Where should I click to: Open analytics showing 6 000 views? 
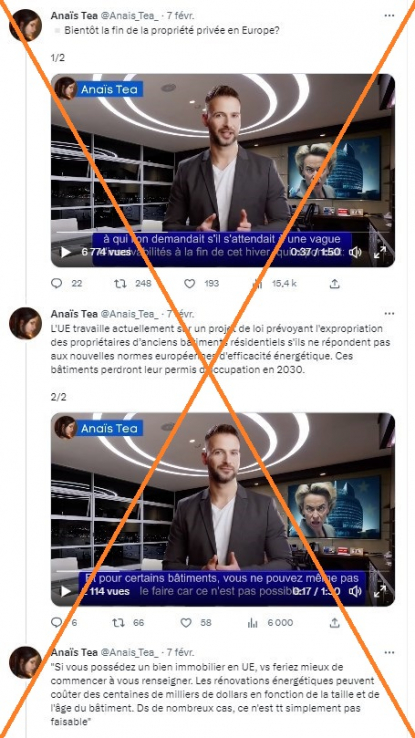tap(253, 623)
